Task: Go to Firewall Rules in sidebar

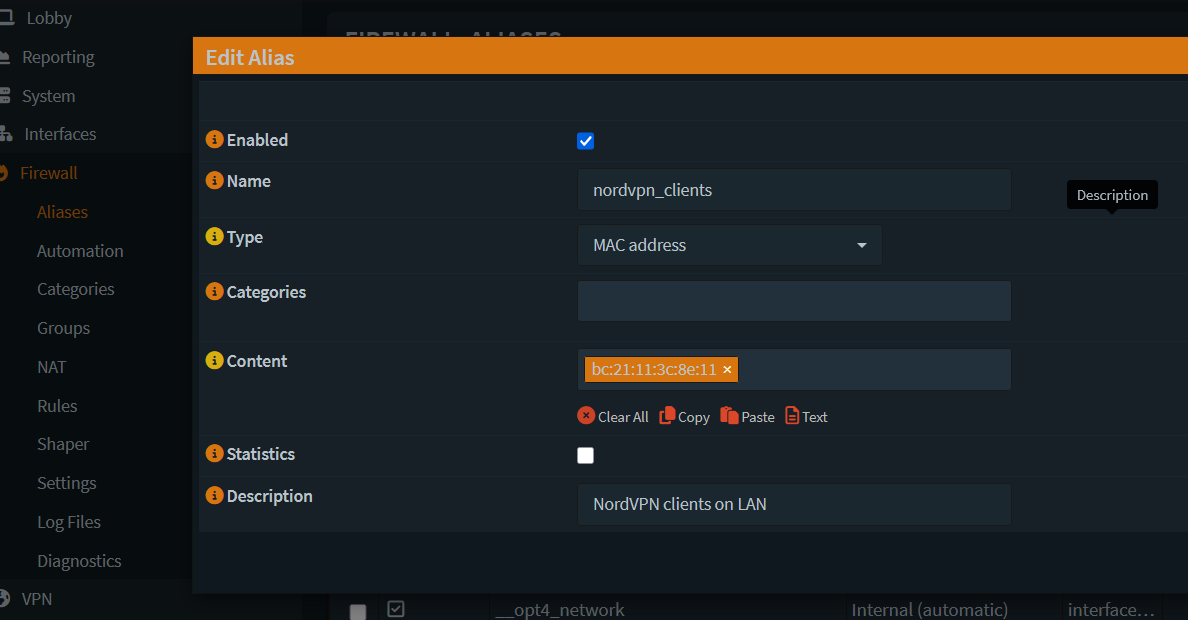Action: 57,406
